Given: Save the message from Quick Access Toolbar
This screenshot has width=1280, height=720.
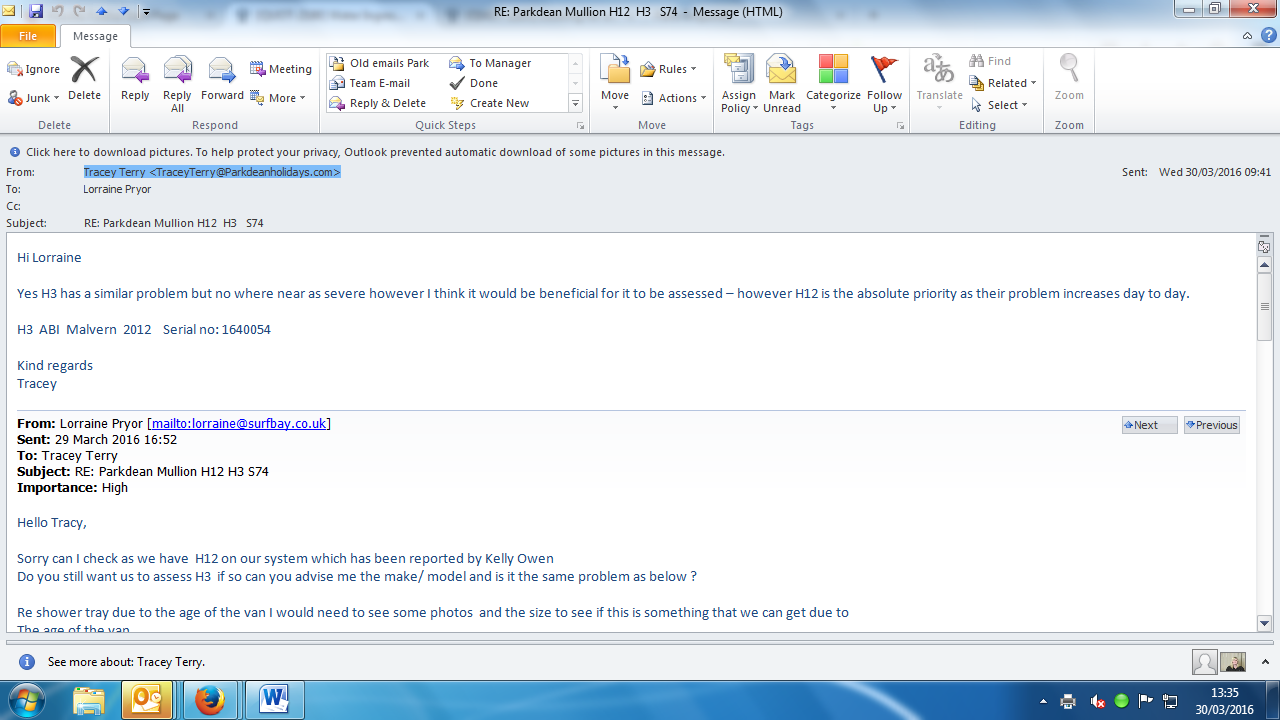Looking at the screenshot, I should [x=36, y=12].
